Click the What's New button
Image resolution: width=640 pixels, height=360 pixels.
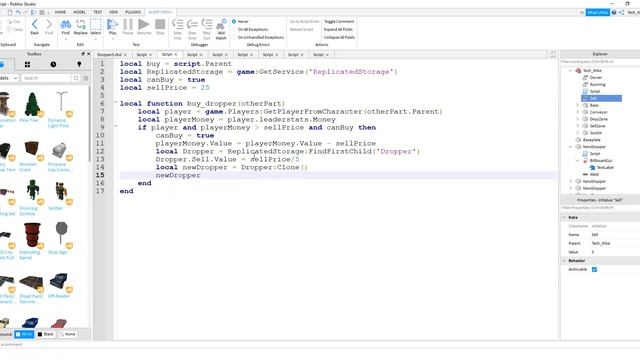(598, 12)
